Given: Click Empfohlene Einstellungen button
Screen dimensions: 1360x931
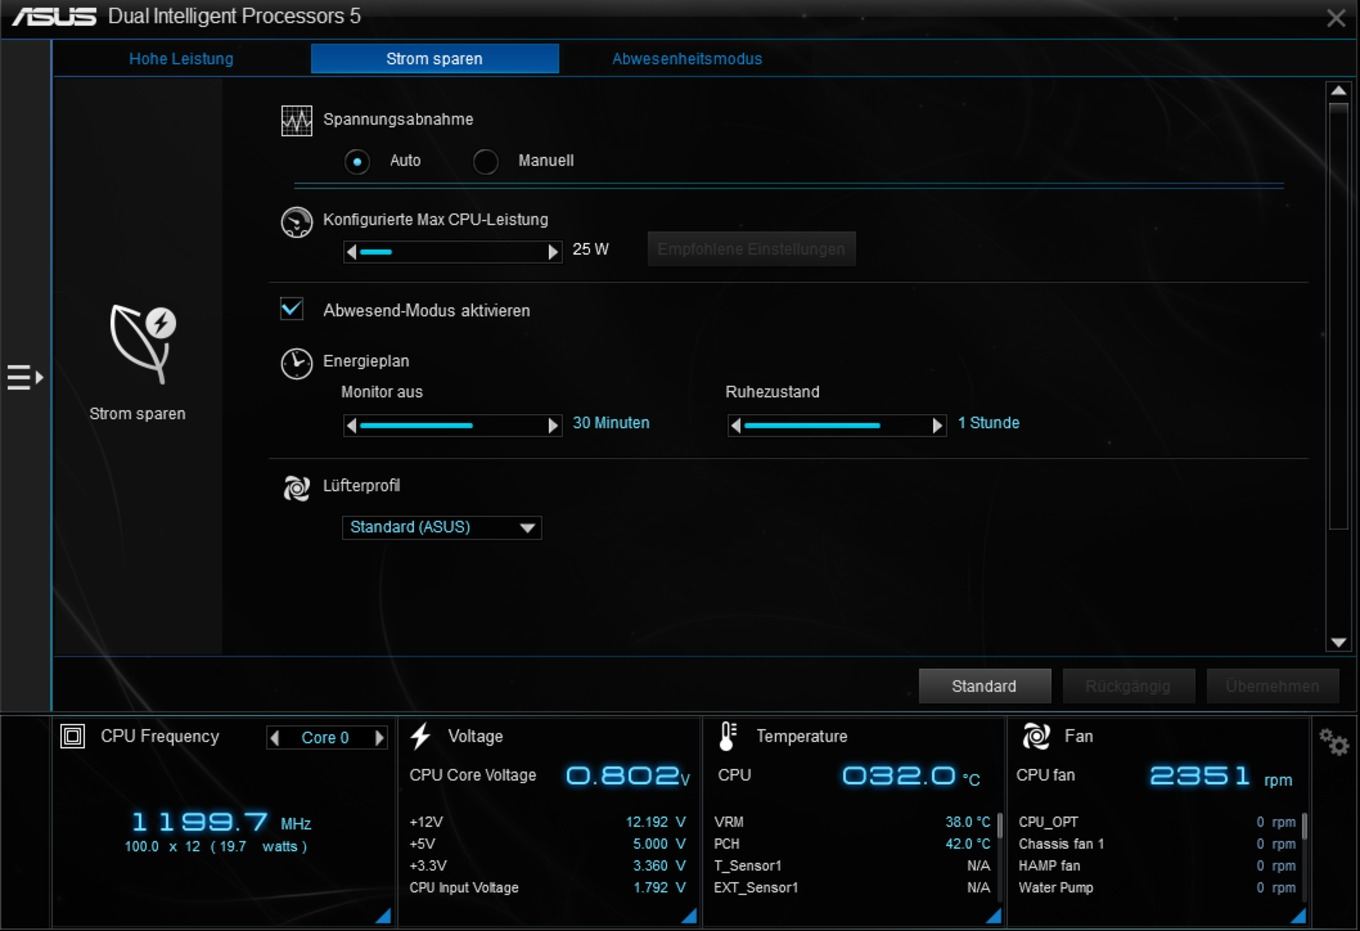Looking at the screenshot, I should pyautogui.click(x=751, y=249).
